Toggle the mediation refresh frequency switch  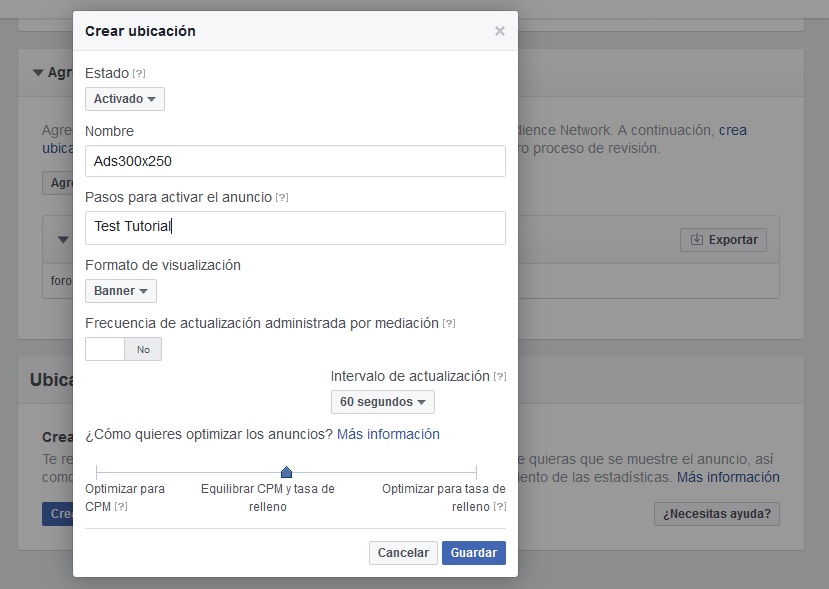pos(123,349)
